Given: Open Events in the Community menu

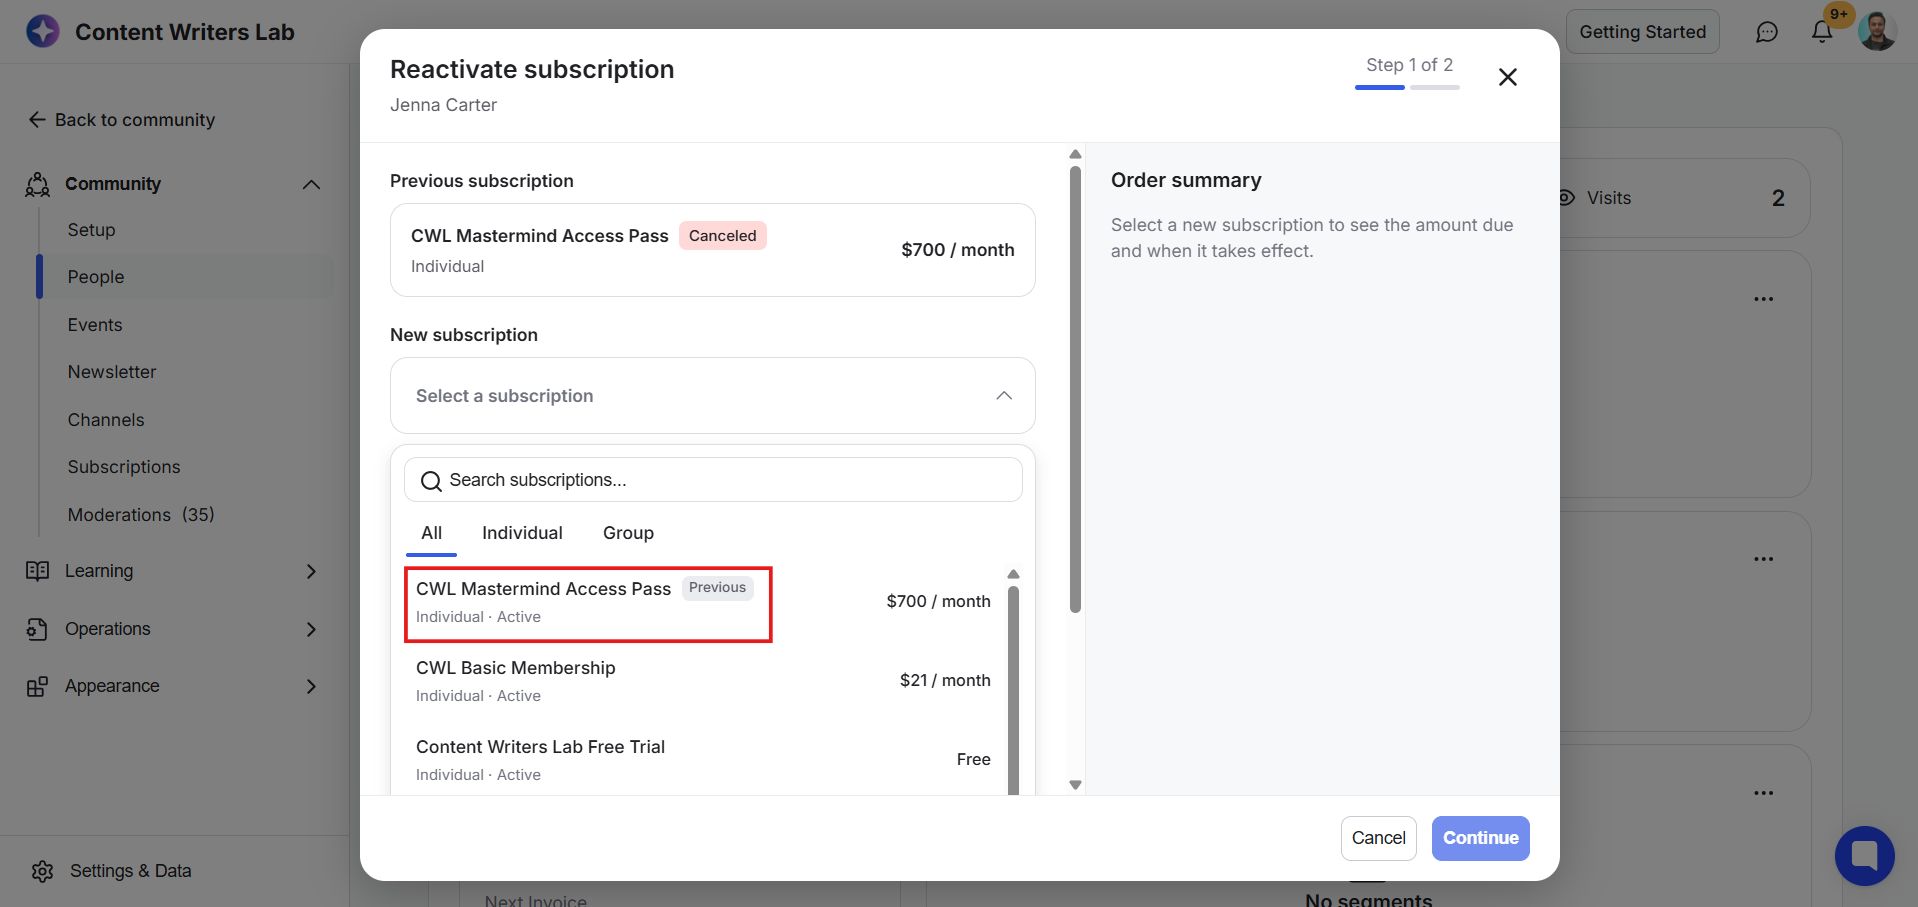Looking at the screenshot, I should click(95, 325).
